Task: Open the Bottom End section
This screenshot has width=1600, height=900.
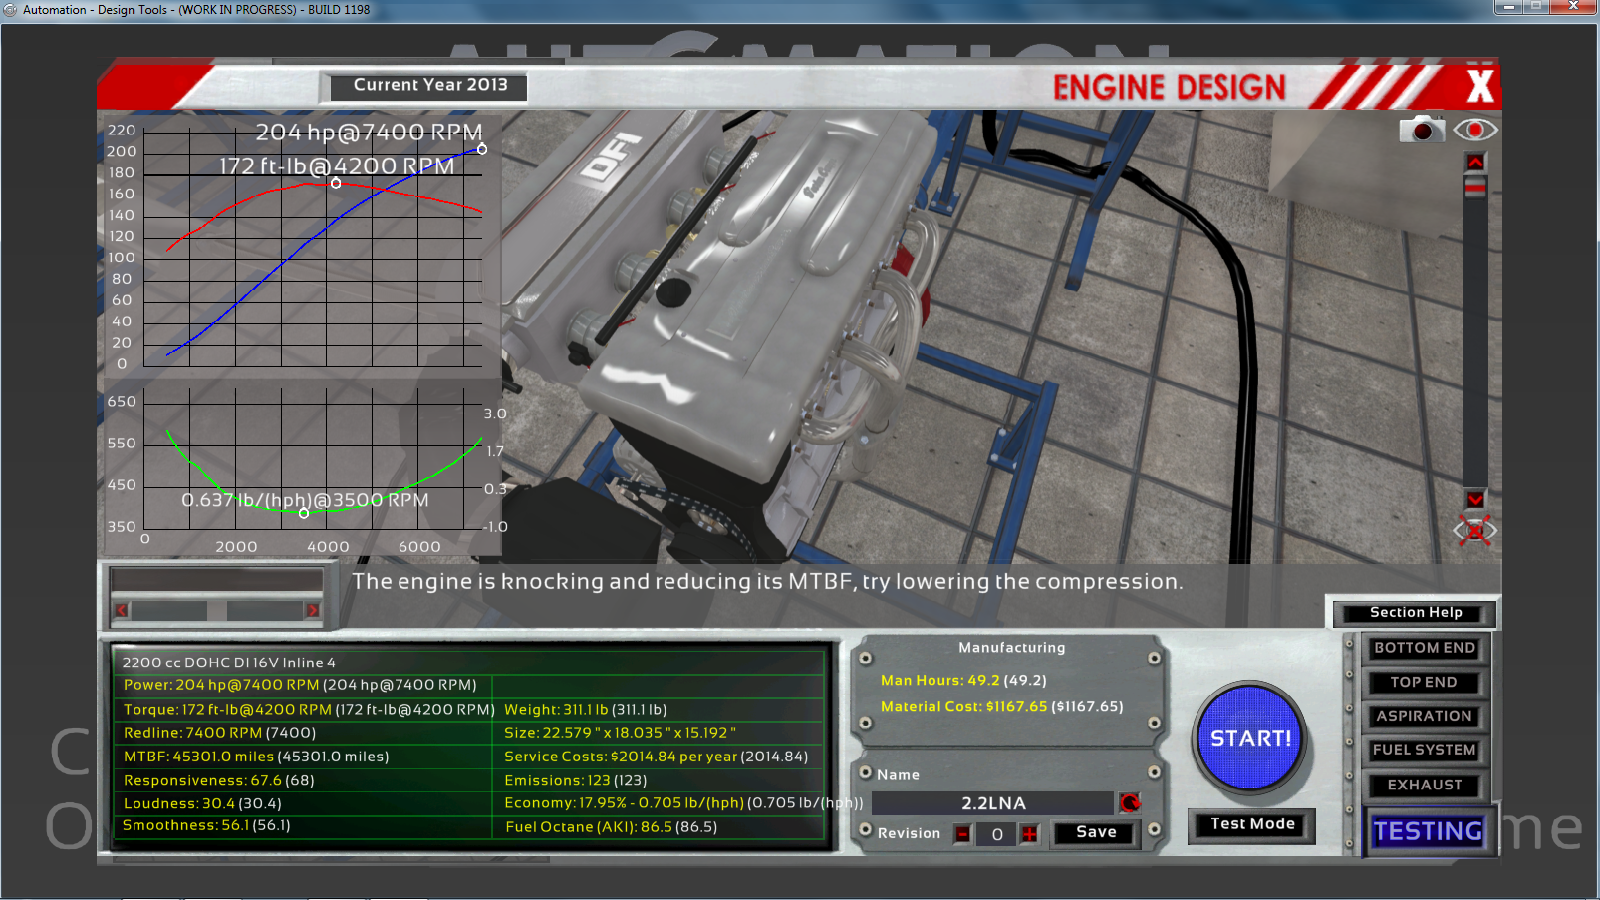Action: [1424, 648]
